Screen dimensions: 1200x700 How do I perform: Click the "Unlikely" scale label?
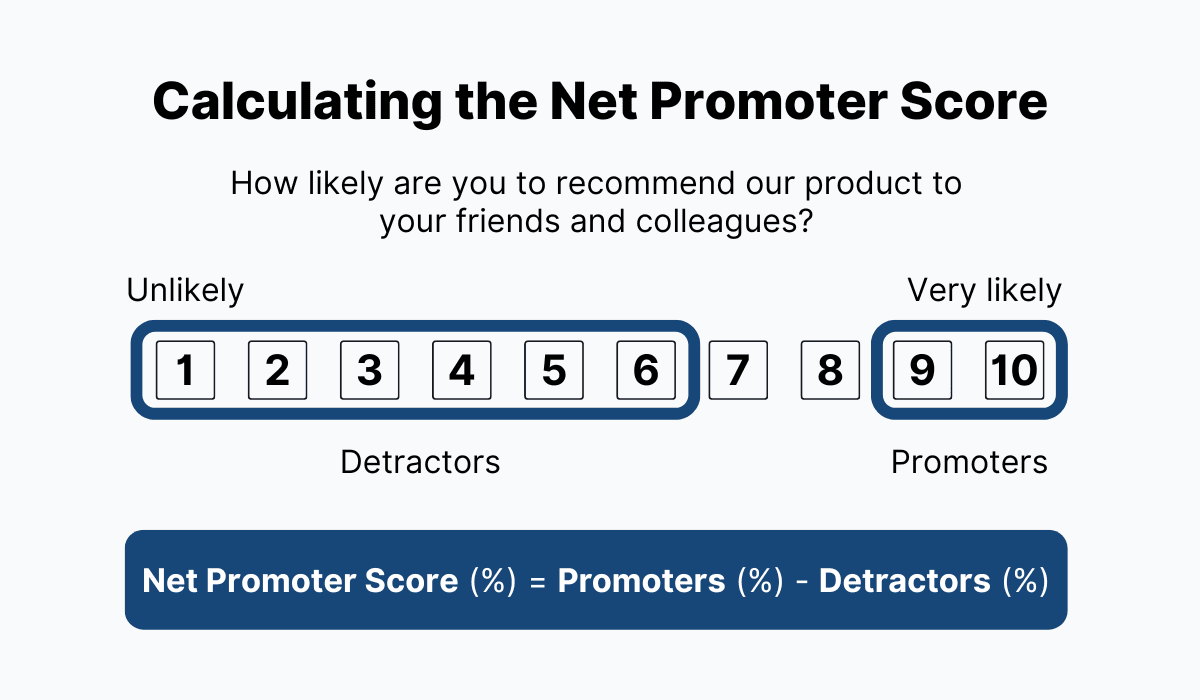click(x=185, y=291)
